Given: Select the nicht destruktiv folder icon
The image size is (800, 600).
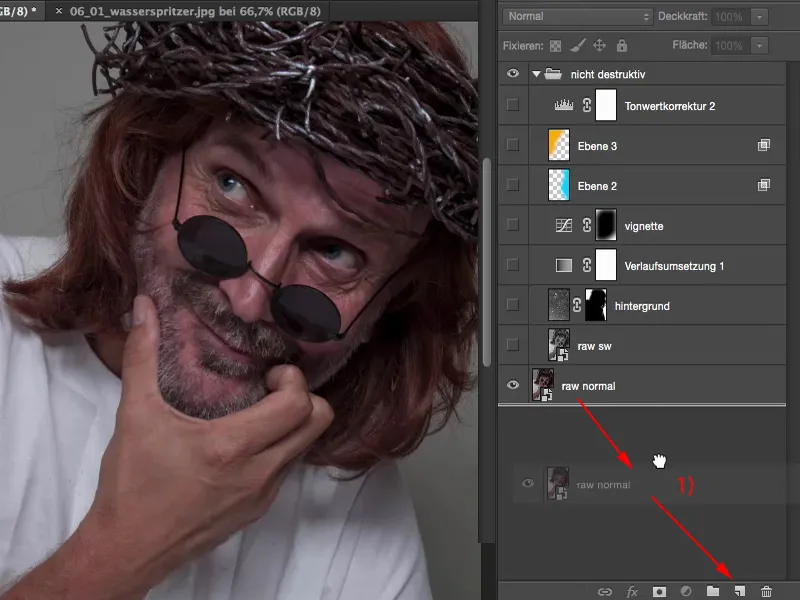Looking at the screenshot, I should (x=553, y=74).
